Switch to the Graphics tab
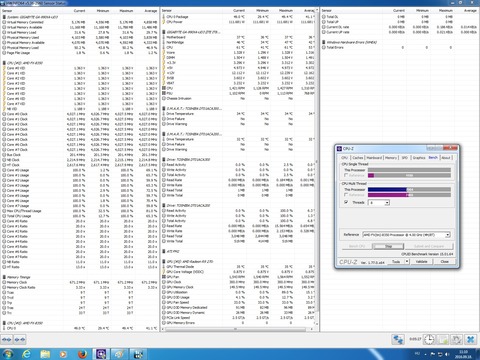The width and height of the screenshot is (480, 360). (419, 158)
